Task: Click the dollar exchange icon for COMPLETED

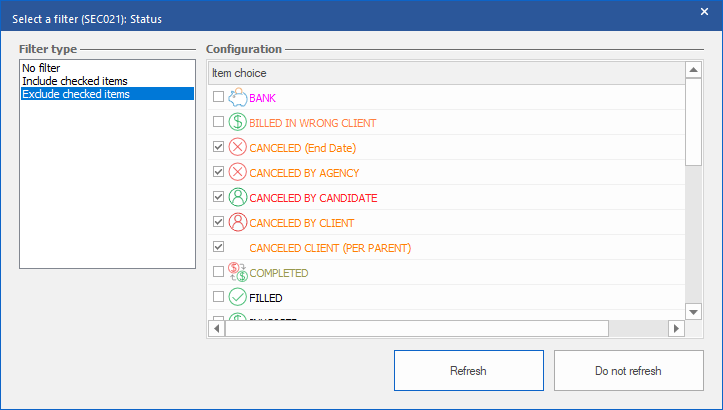Action: click(237, 273)
